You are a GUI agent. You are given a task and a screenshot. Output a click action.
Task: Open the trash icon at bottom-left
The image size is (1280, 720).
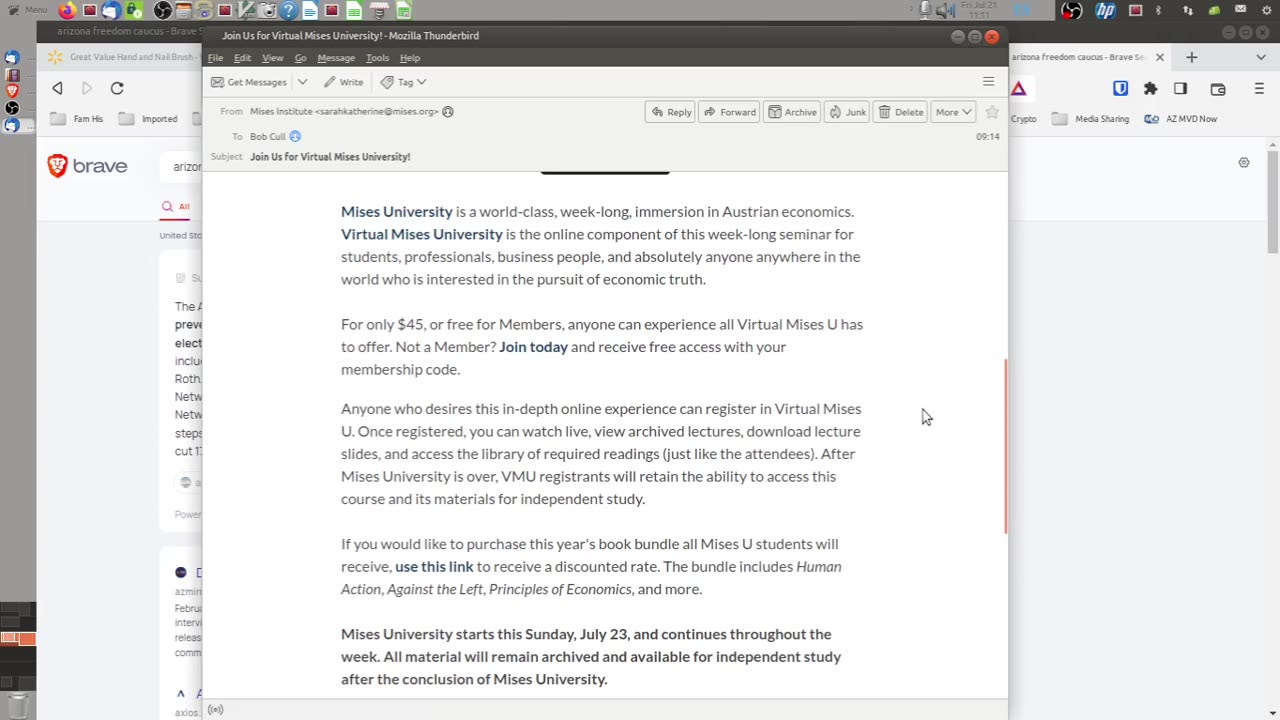point(18,705)
